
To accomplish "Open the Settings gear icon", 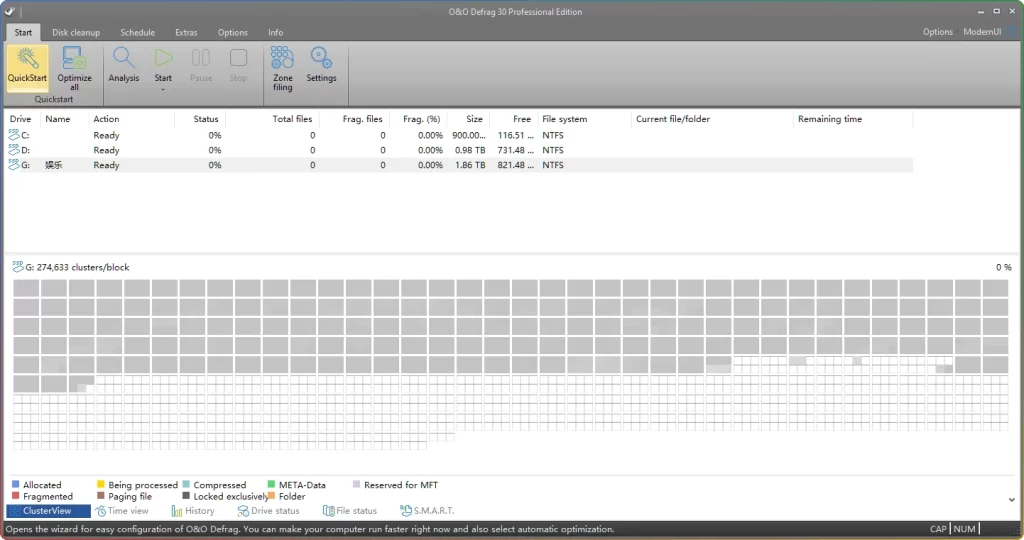I will tap(321, 57).
